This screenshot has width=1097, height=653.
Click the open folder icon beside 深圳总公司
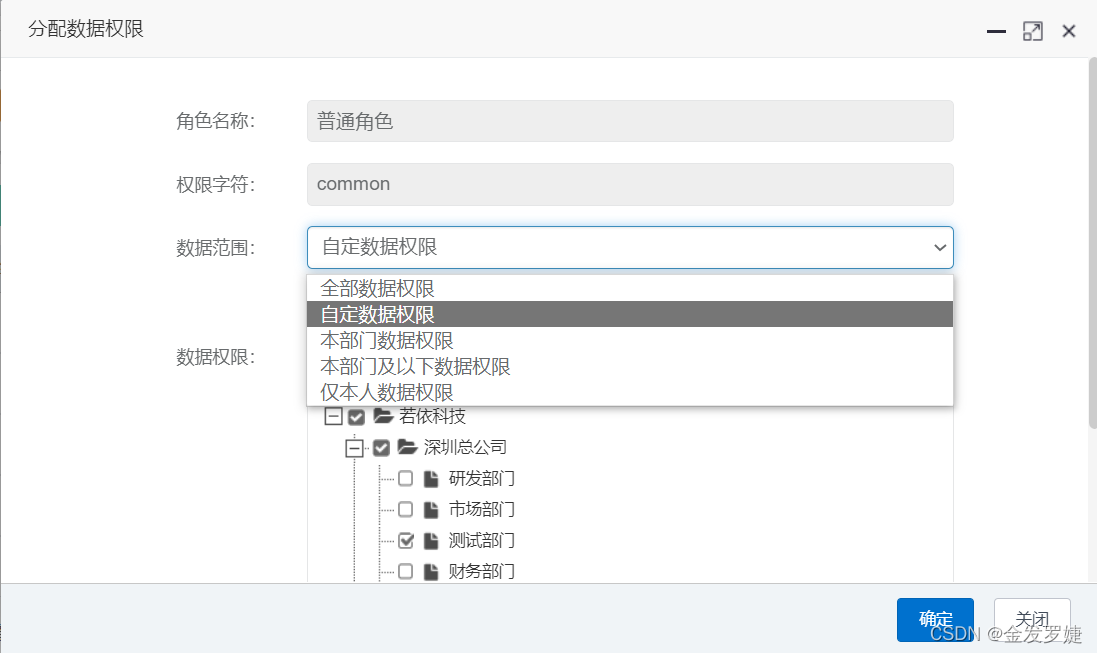407,447
